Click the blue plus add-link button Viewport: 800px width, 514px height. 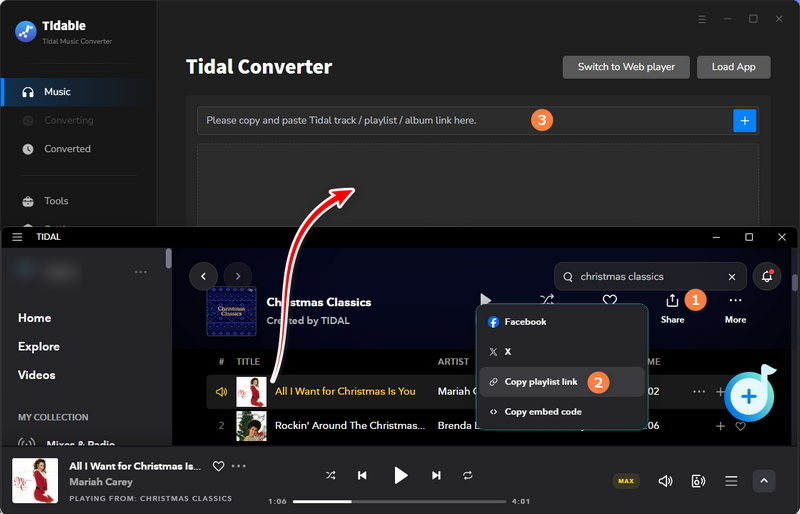pyautogui.click(x=744, y=120)
